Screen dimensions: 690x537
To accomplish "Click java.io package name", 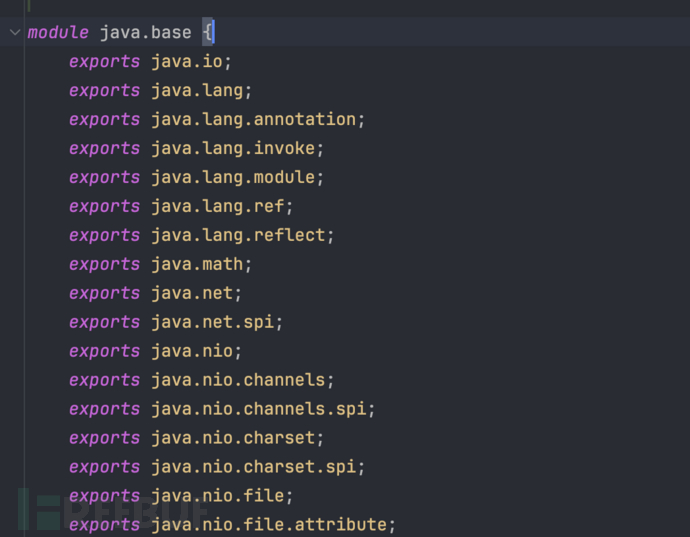I will coord(190,62).
